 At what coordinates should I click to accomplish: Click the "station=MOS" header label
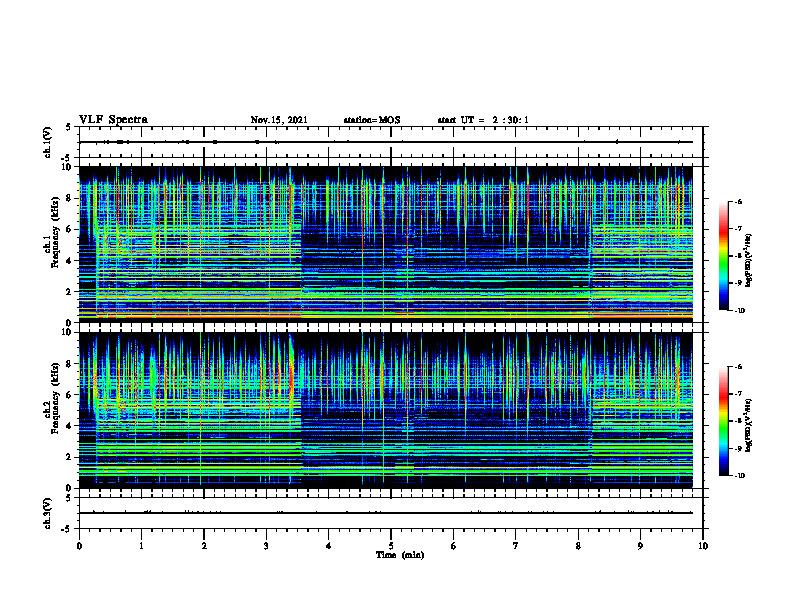click(372, 120)
